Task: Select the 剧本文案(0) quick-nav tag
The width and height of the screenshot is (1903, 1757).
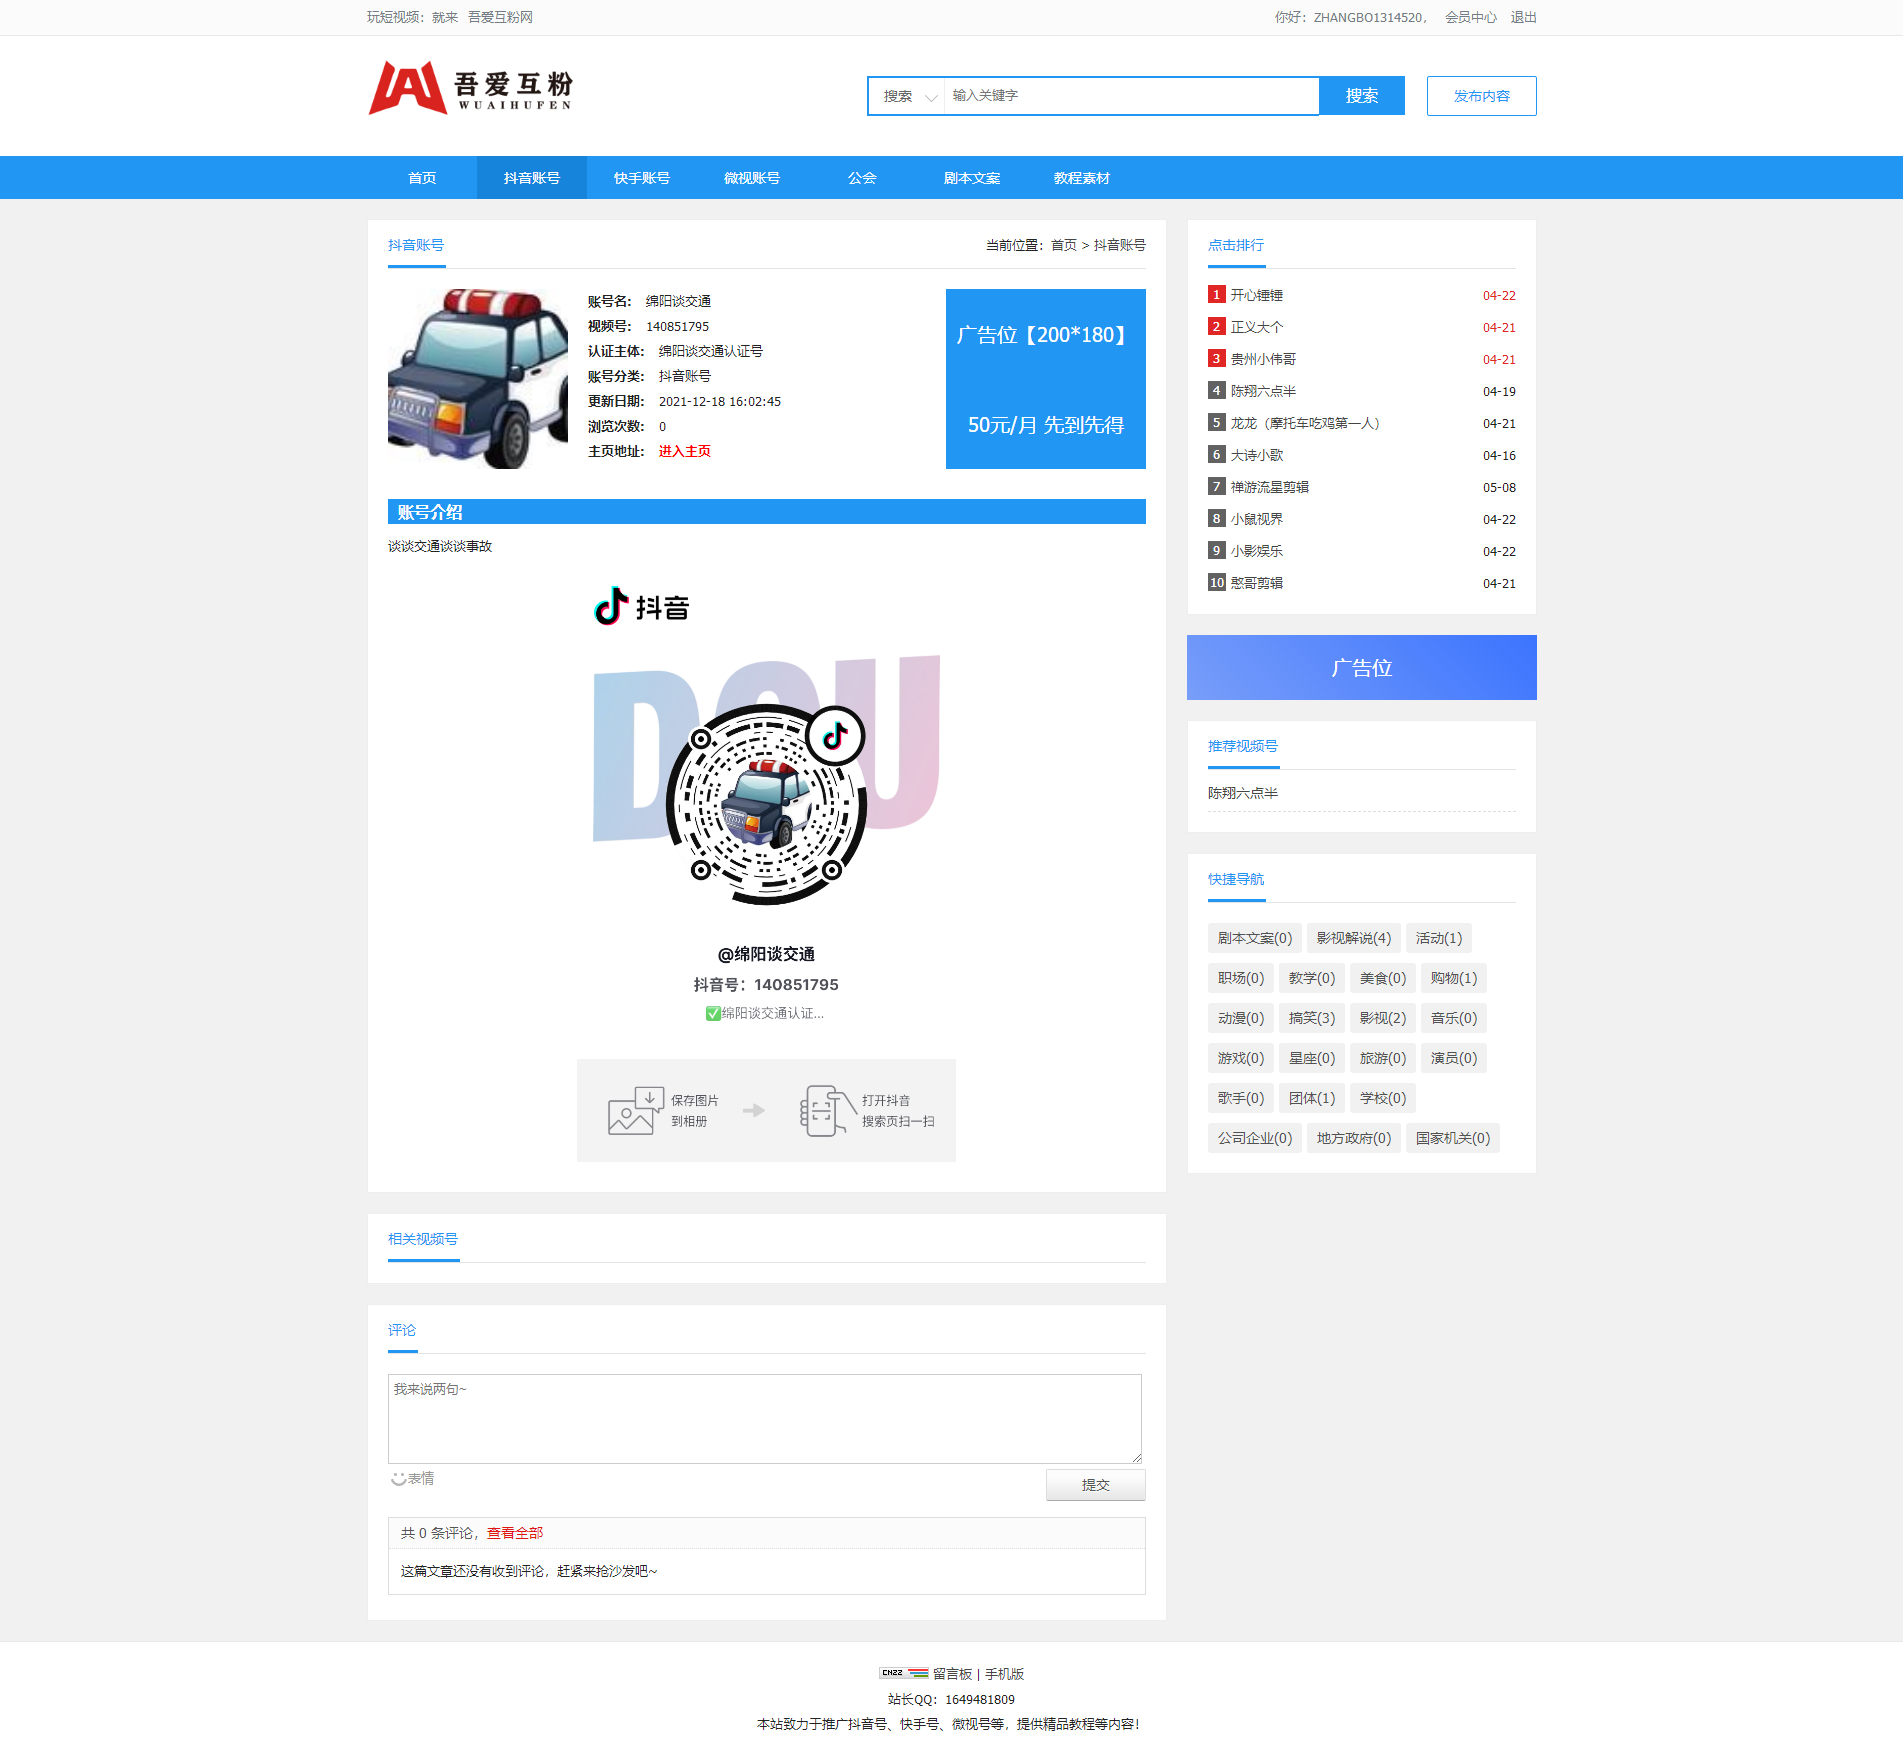Action: click(1254, 938)
